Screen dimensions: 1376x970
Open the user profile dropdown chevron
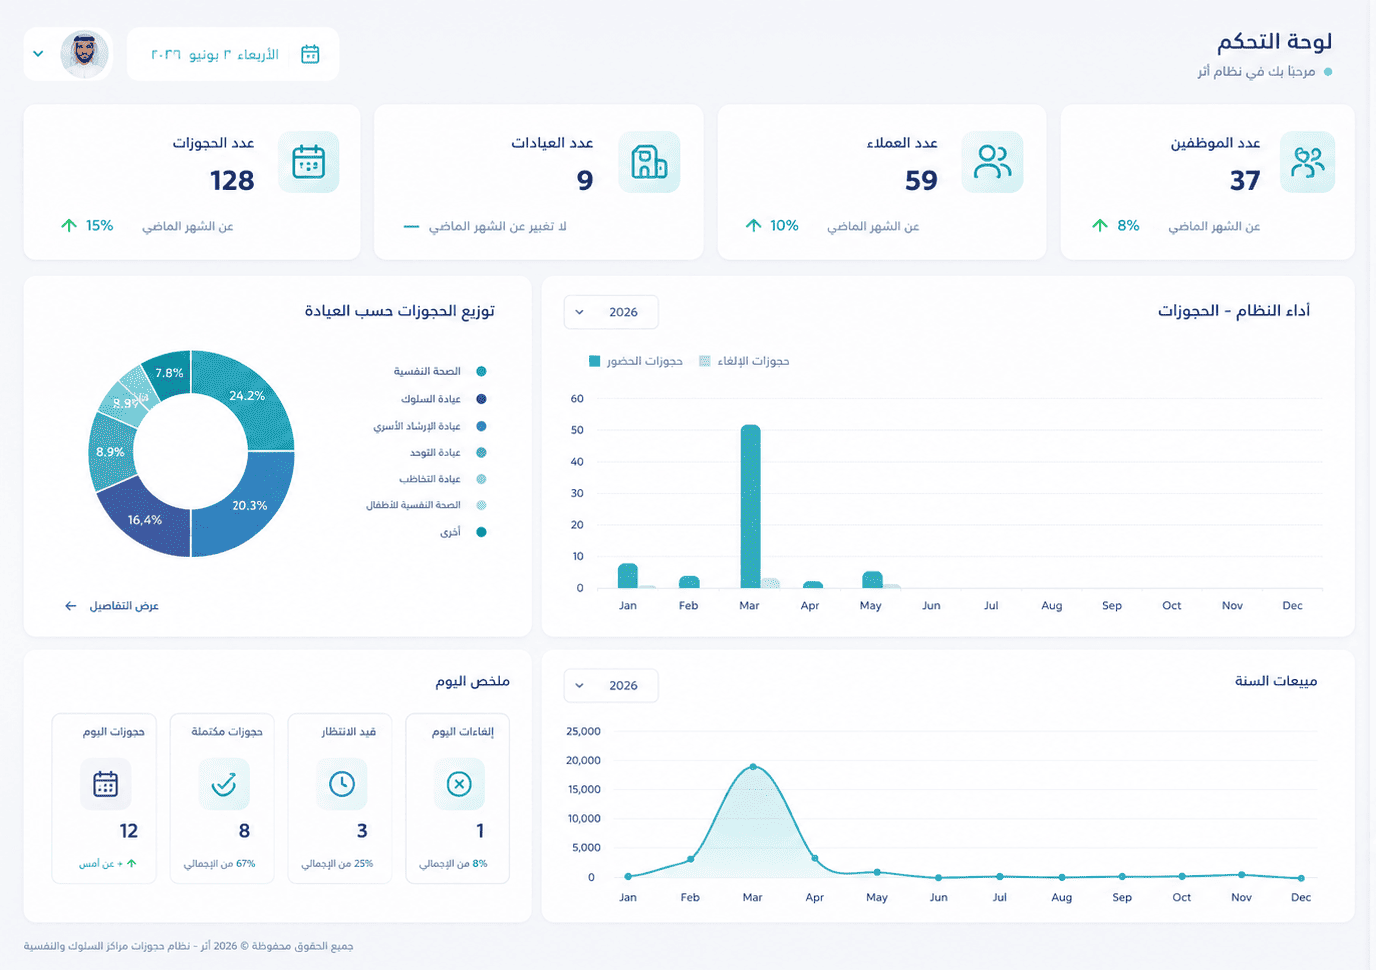pyautogui.click(x=38, y=54)
